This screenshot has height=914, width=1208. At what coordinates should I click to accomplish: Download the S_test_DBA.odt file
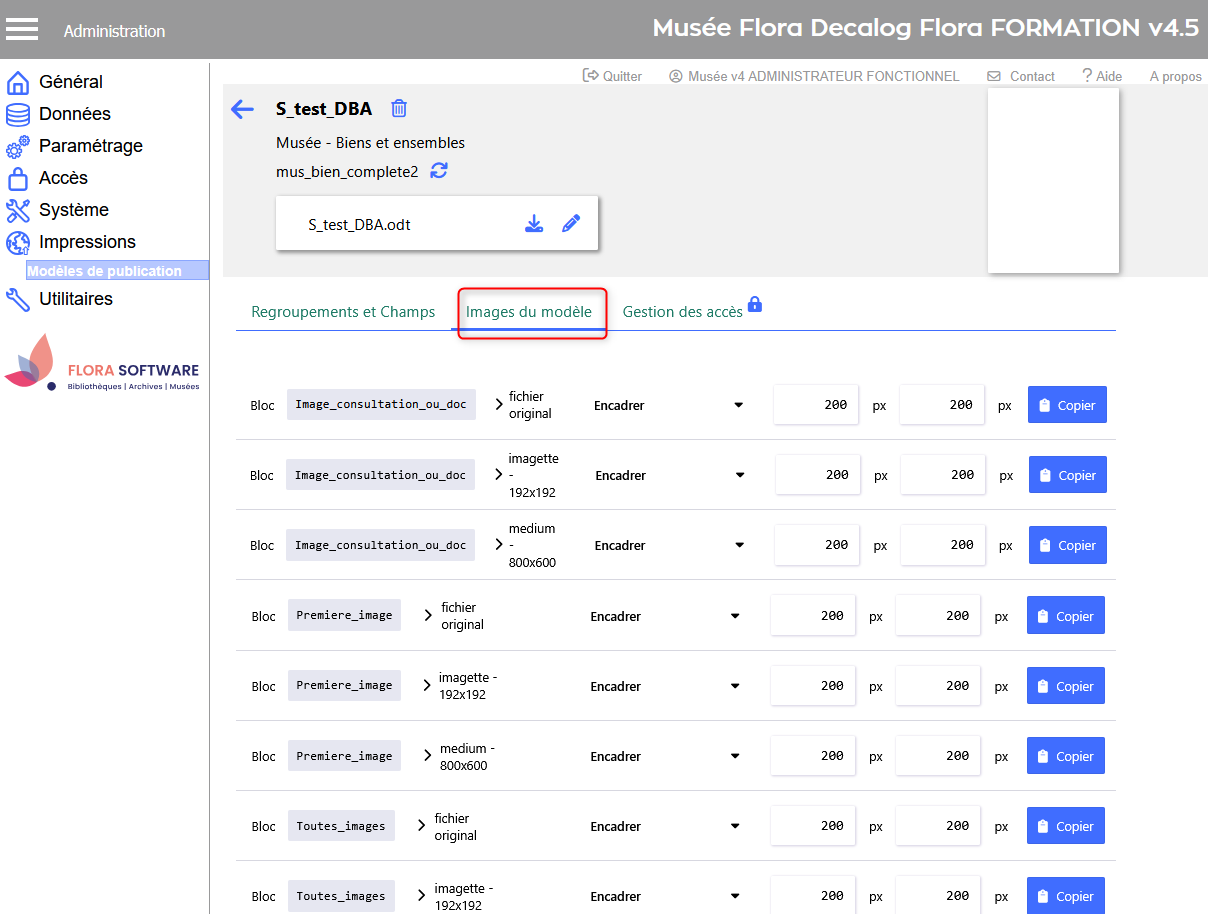coord(534,224)
